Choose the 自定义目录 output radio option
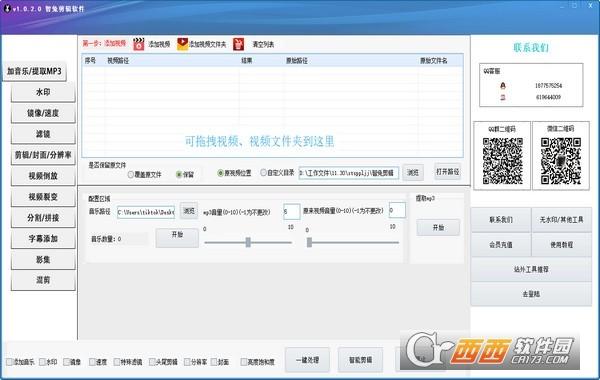 tap(263, 173)
